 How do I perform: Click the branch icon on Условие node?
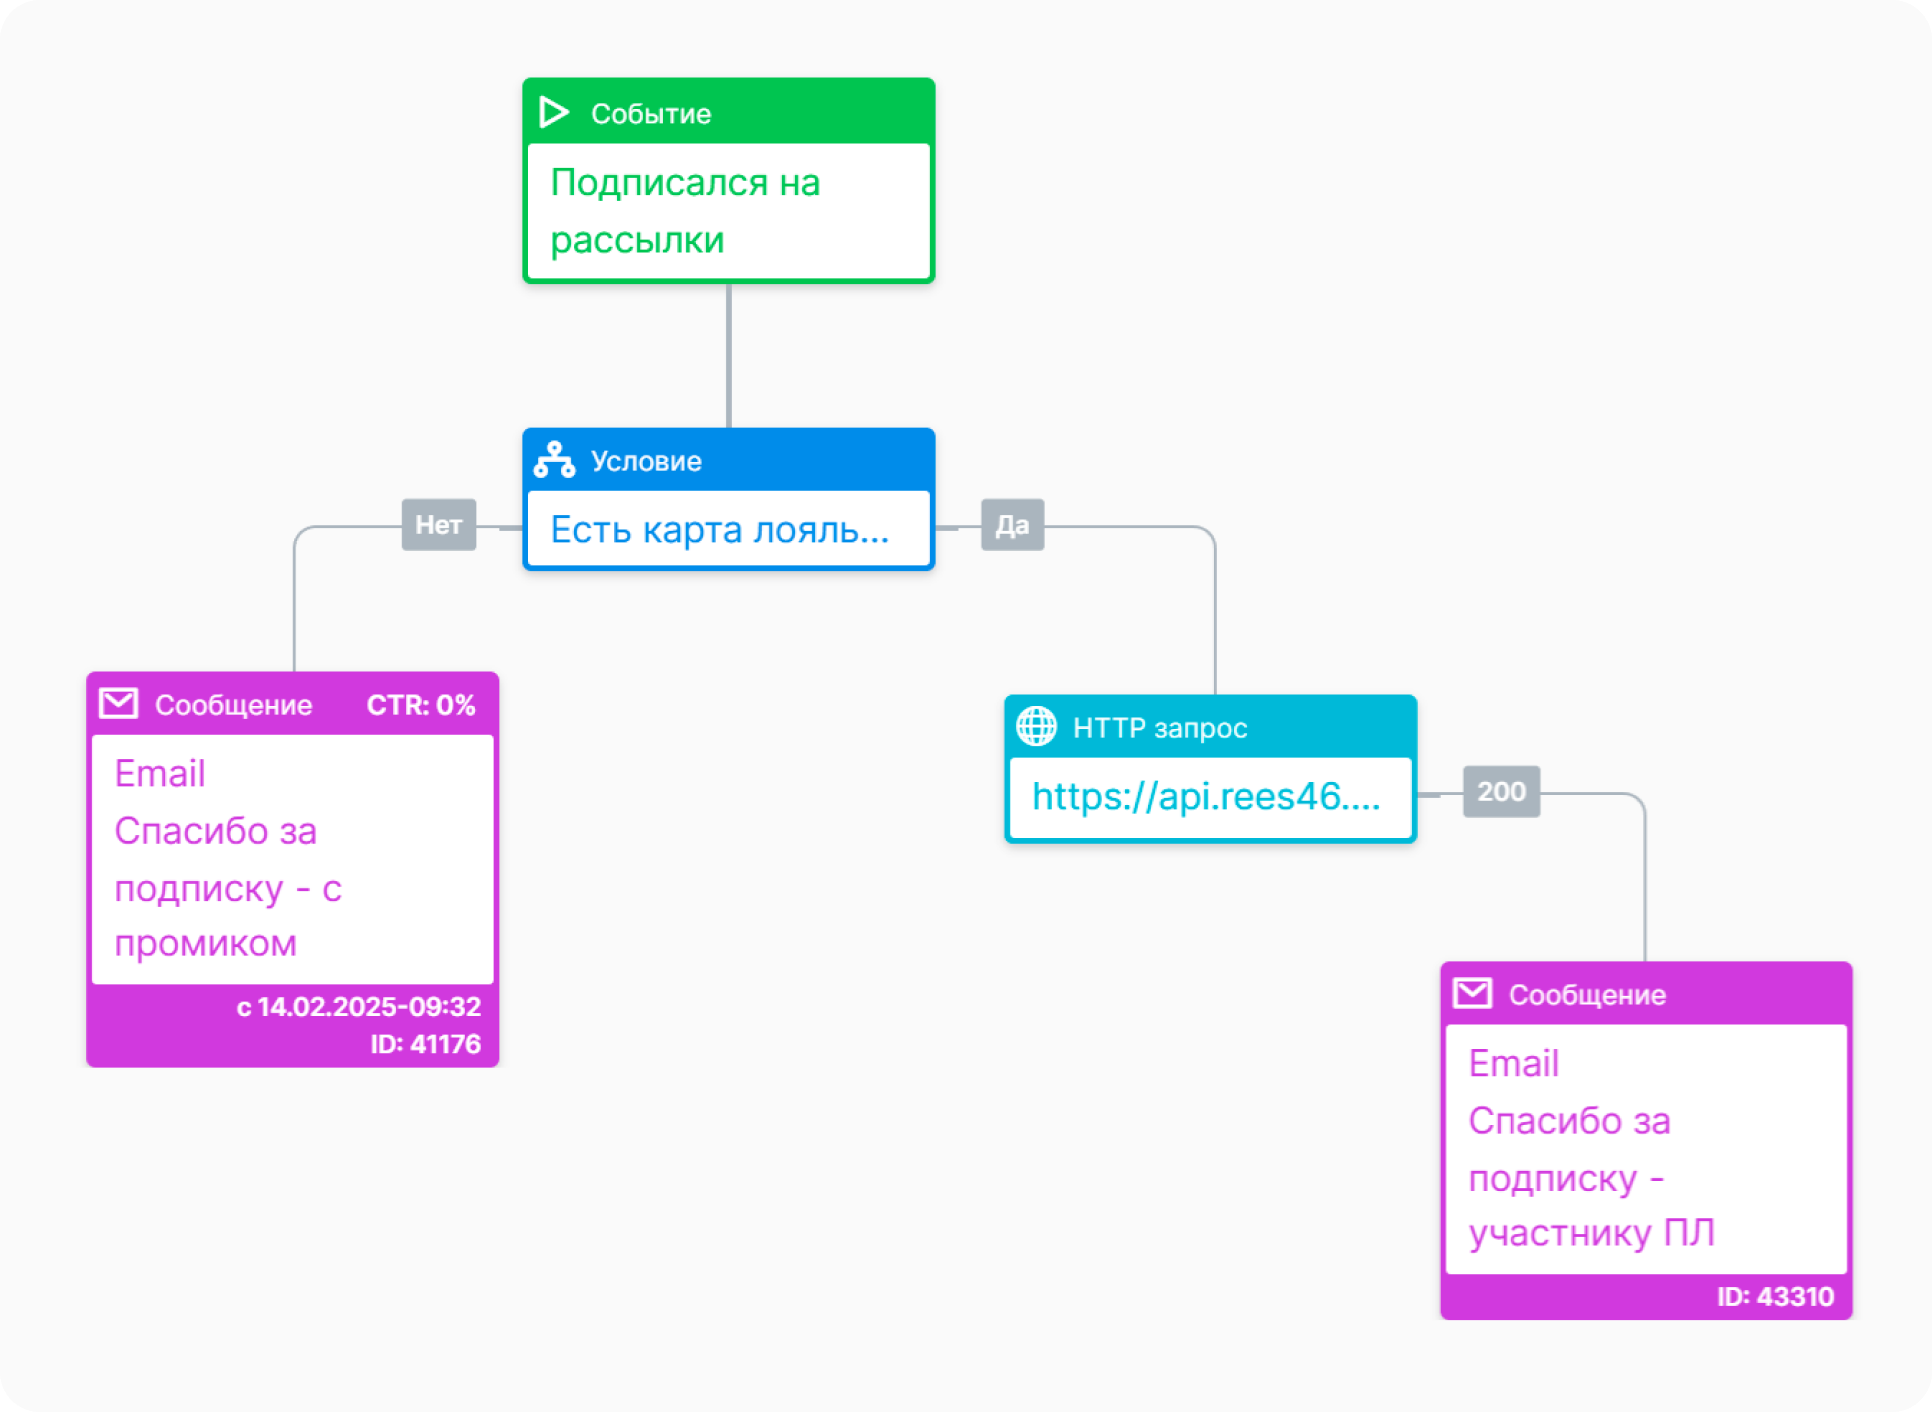pyautogui.click(x=554, y=460)
